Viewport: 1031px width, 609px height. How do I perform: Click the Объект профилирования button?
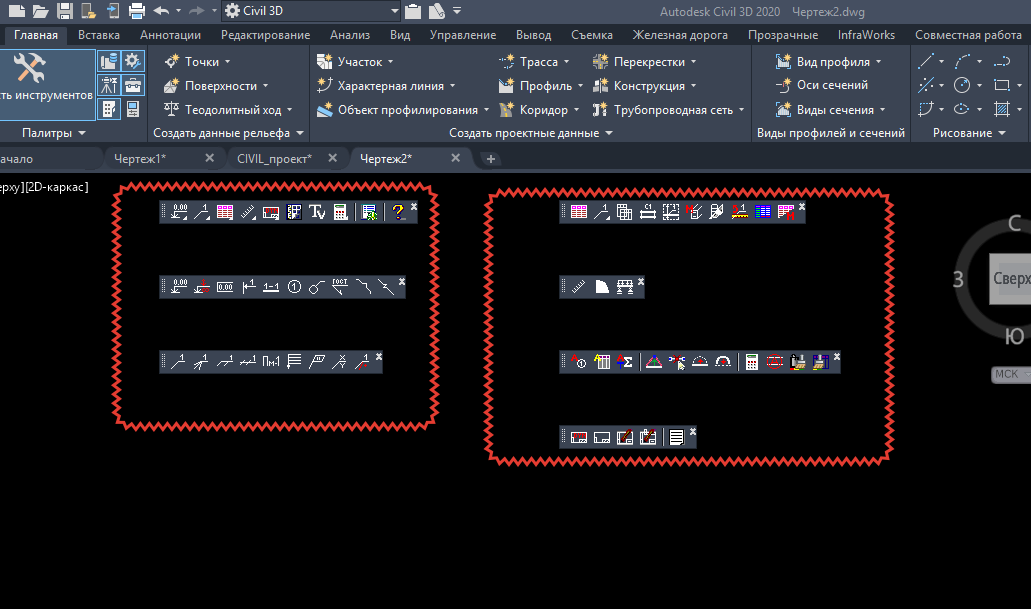[x=397, y=110]
